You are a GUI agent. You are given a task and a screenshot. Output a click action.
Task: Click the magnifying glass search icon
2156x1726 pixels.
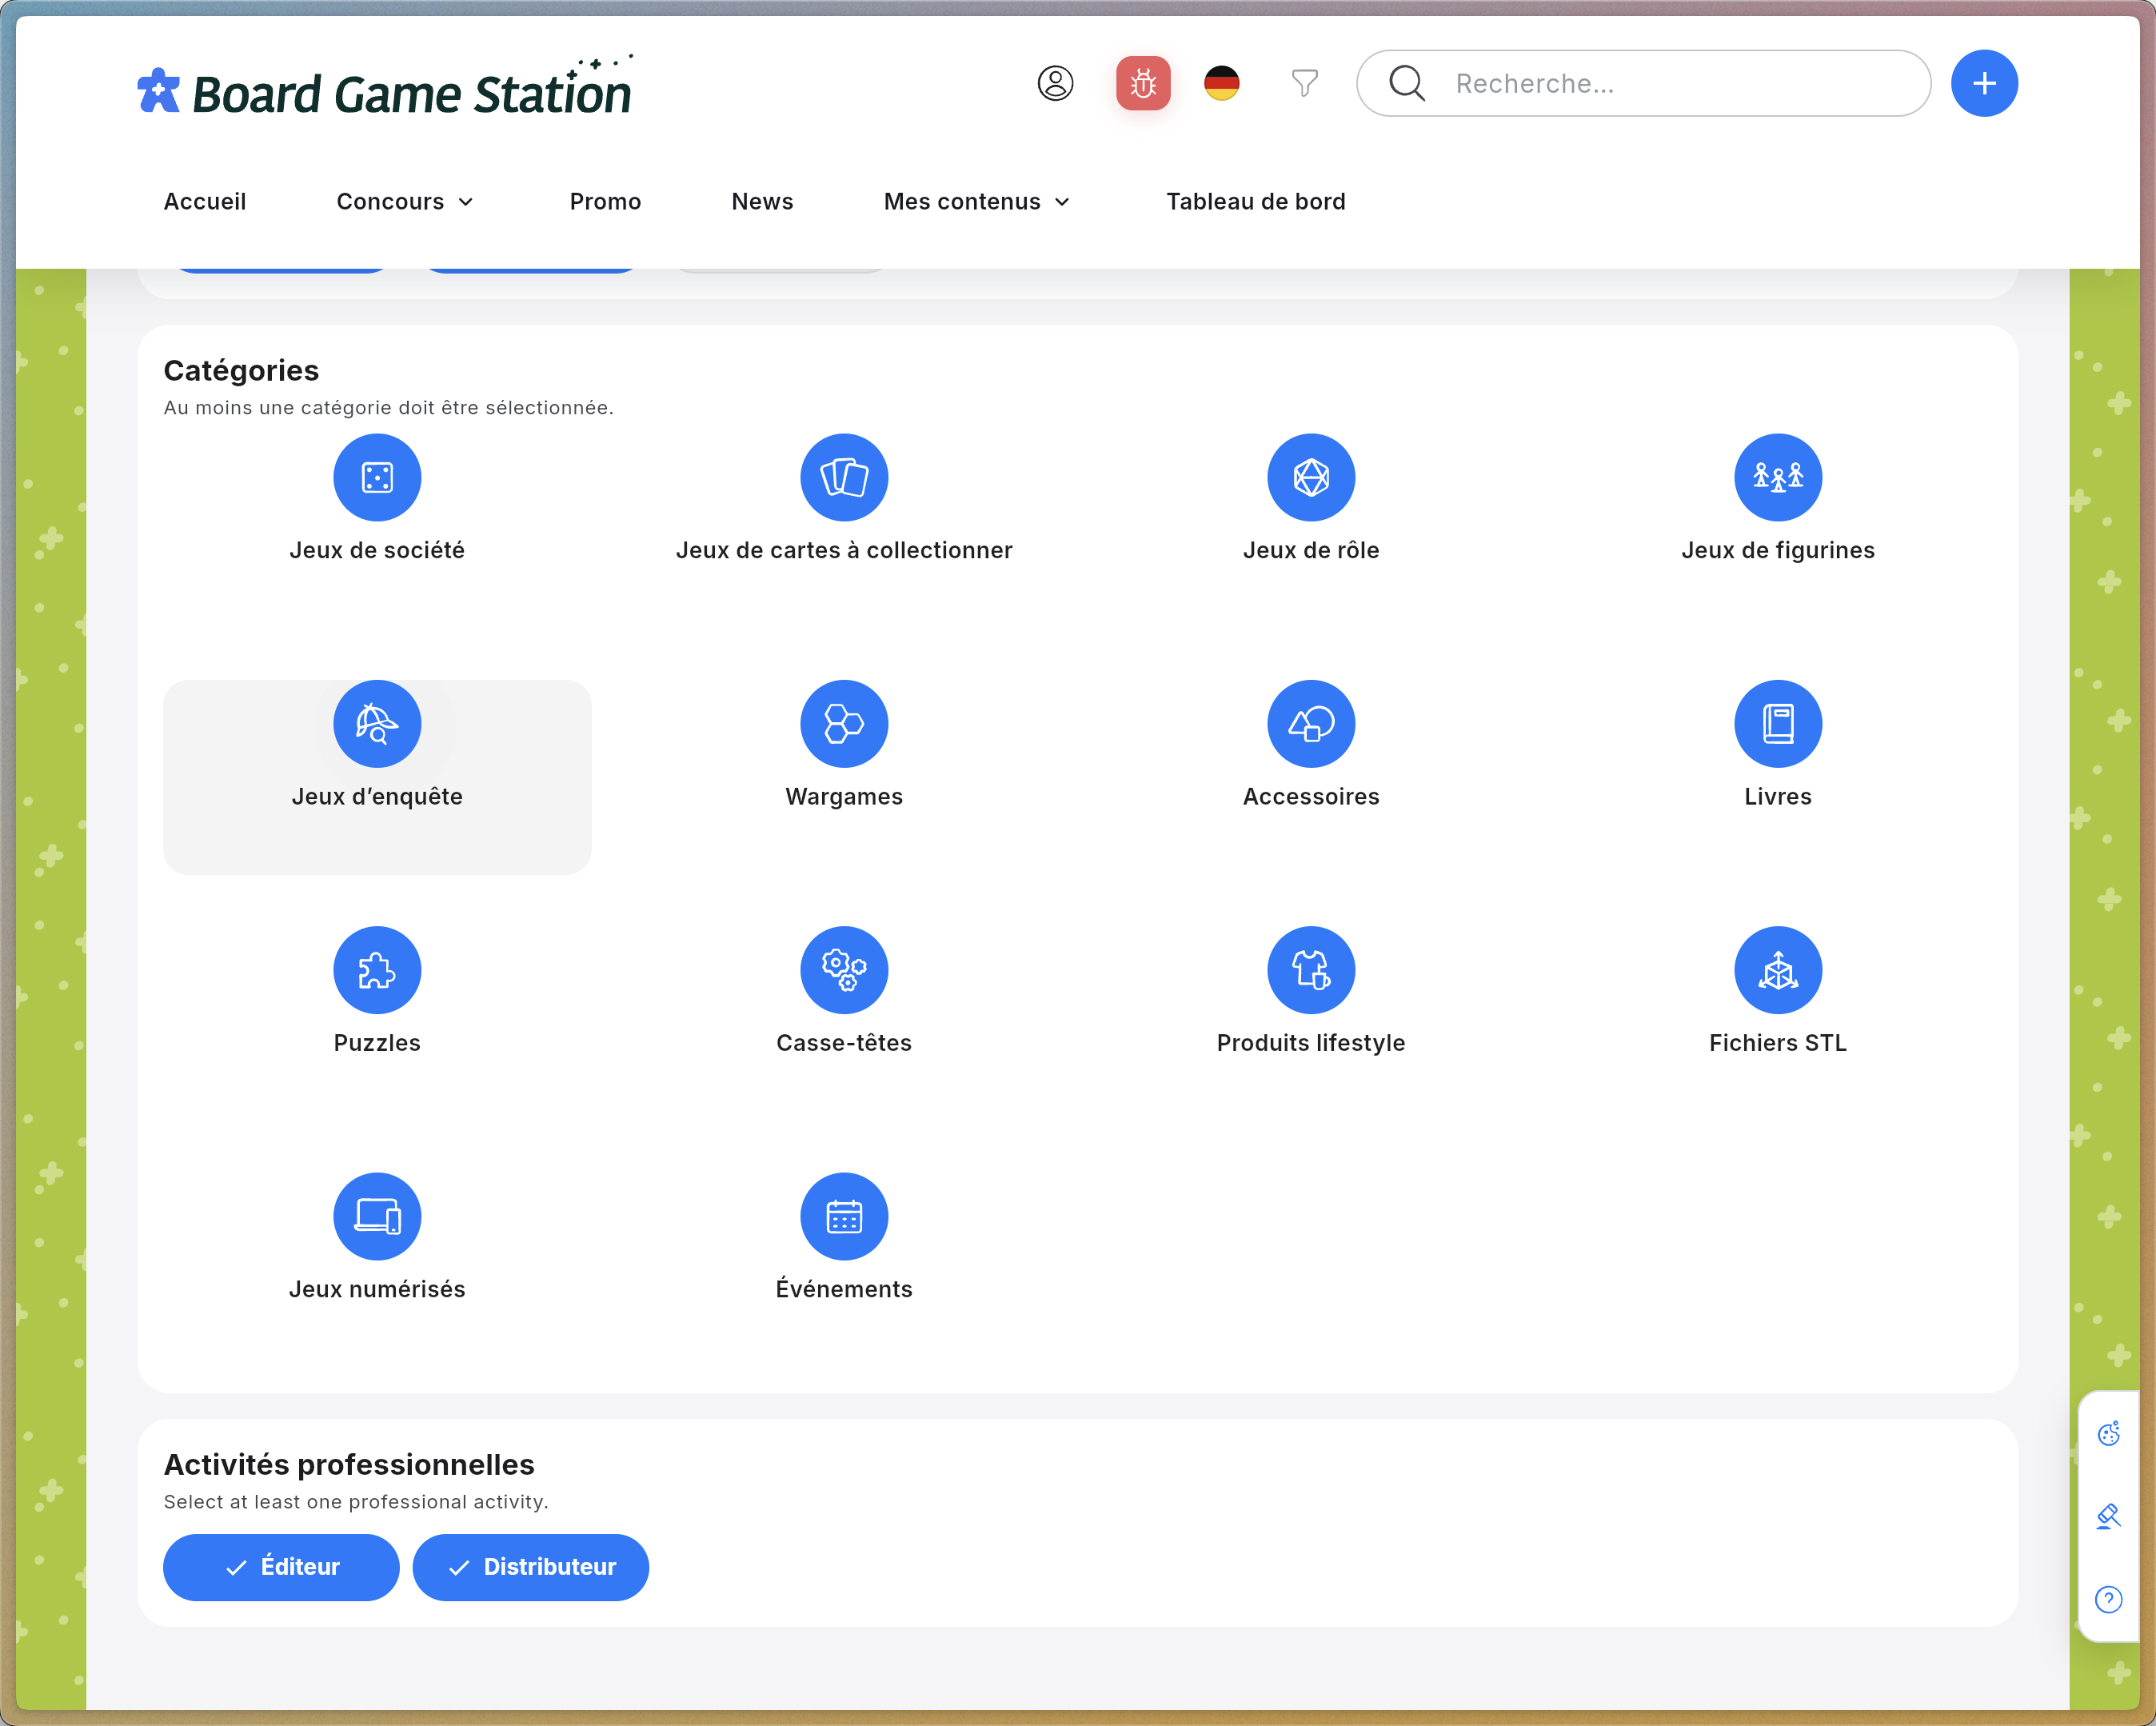coord(1407,83)
